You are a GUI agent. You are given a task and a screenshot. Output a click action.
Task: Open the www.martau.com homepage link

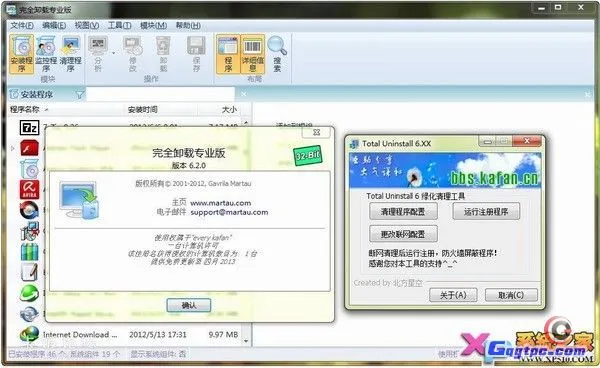[x=220, y=203]
